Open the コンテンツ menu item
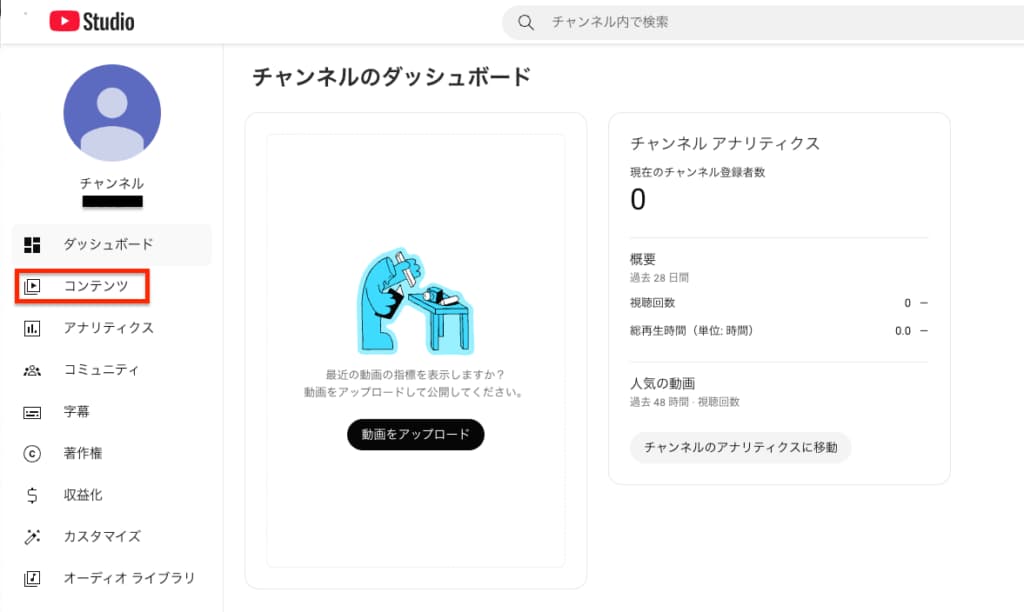The height and width of the screenshot is (612, 1024). (82, 286)
